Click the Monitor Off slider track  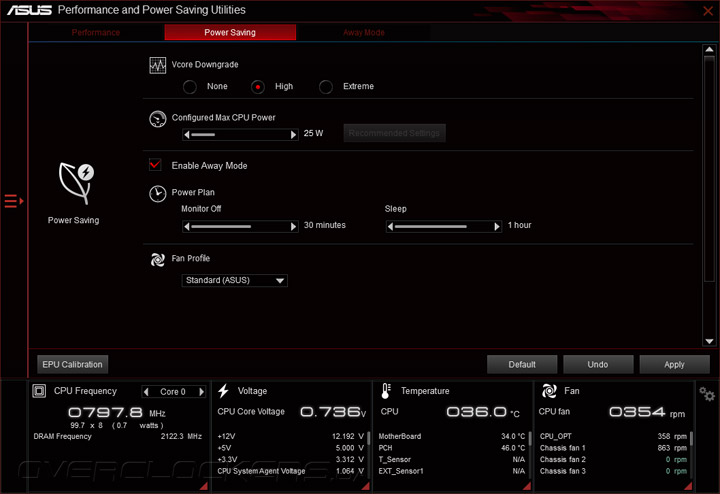[x=240, y=226]
